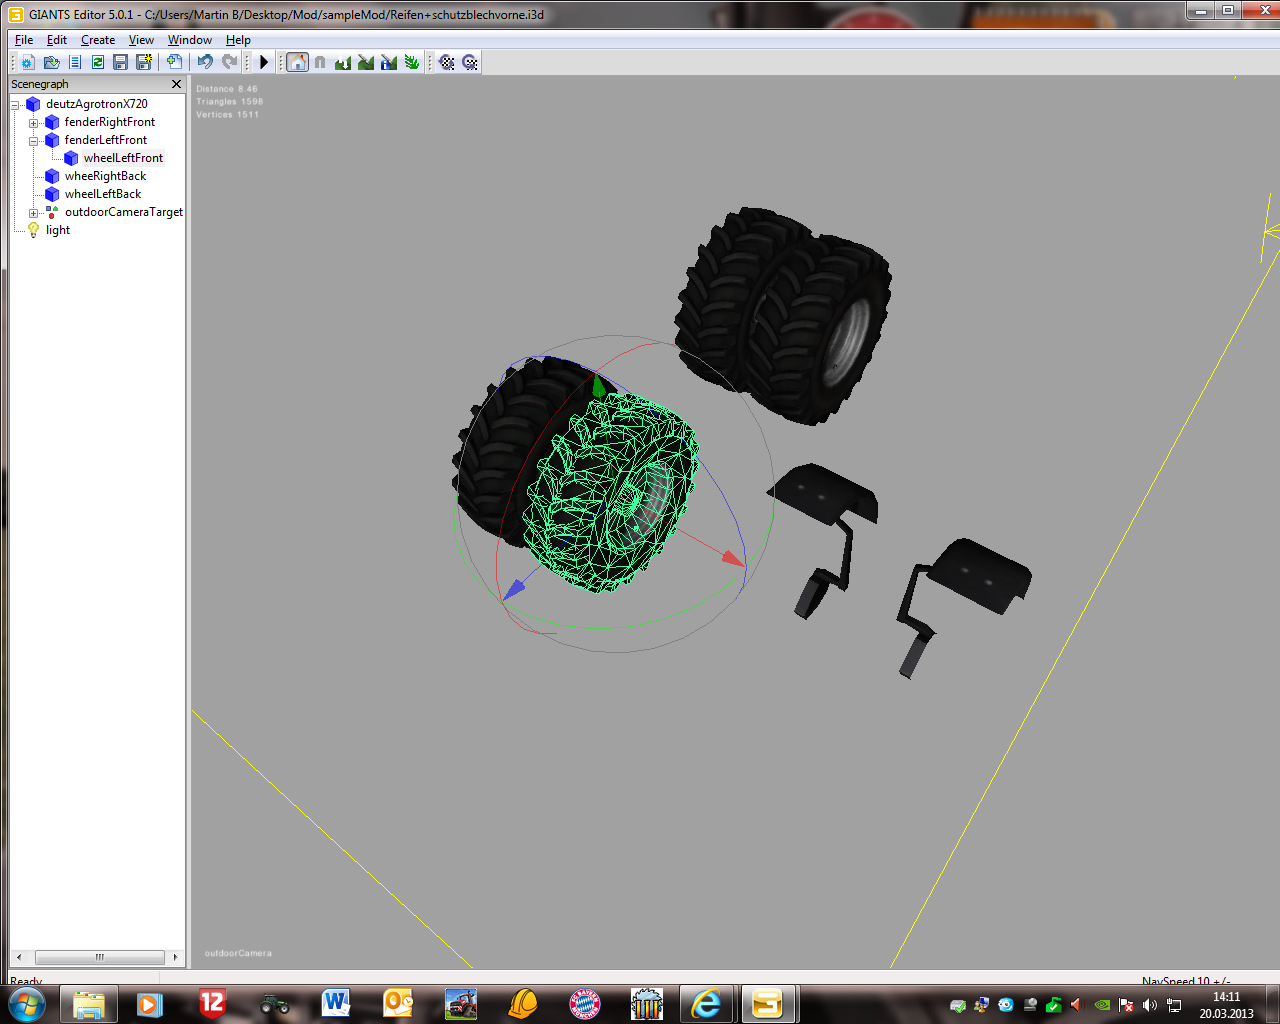Click the house navigation toolbar icon

tap(297, 62)
